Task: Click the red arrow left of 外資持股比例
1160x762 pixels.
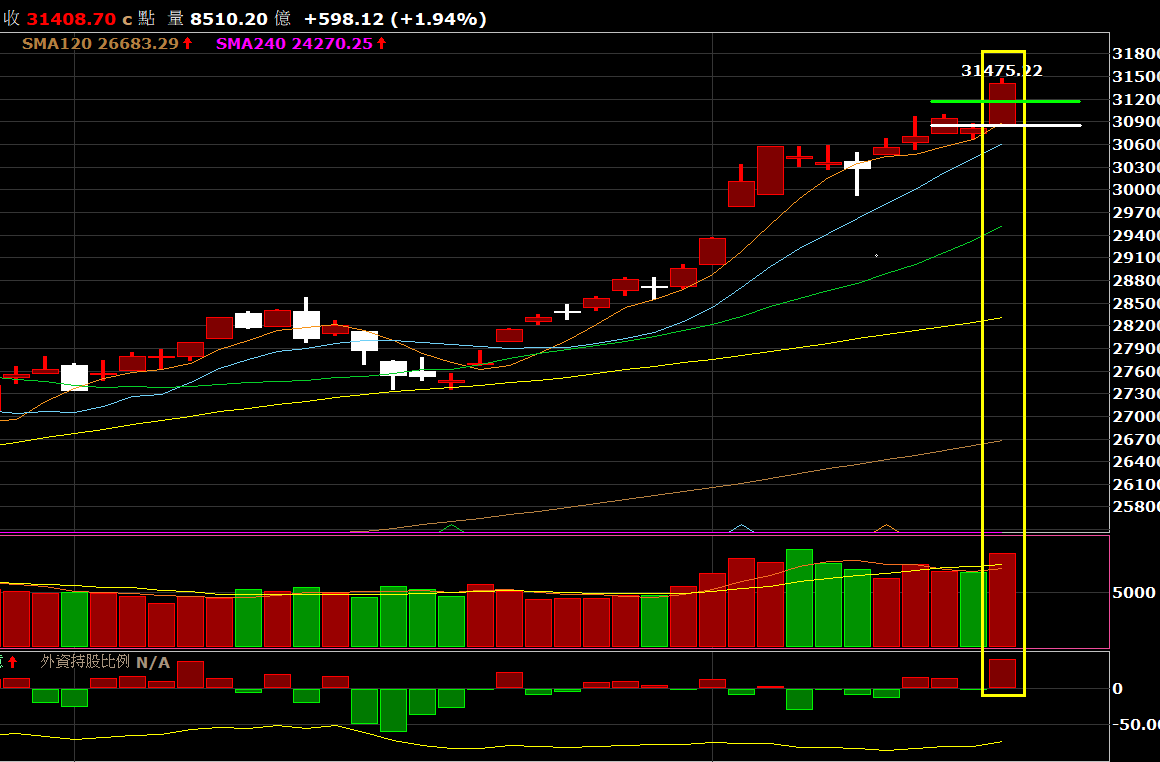Action: pyautogui.click(x=12, y=662)
